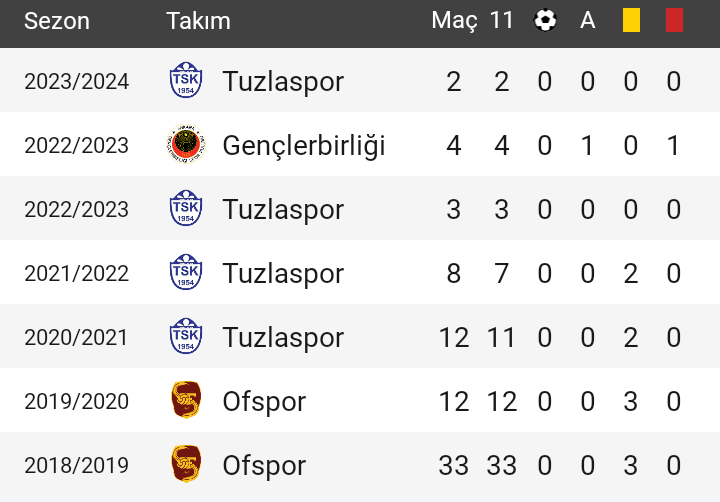Click the yellow card header icon
The image size is (720, 502).
click(x=631, y=21)
